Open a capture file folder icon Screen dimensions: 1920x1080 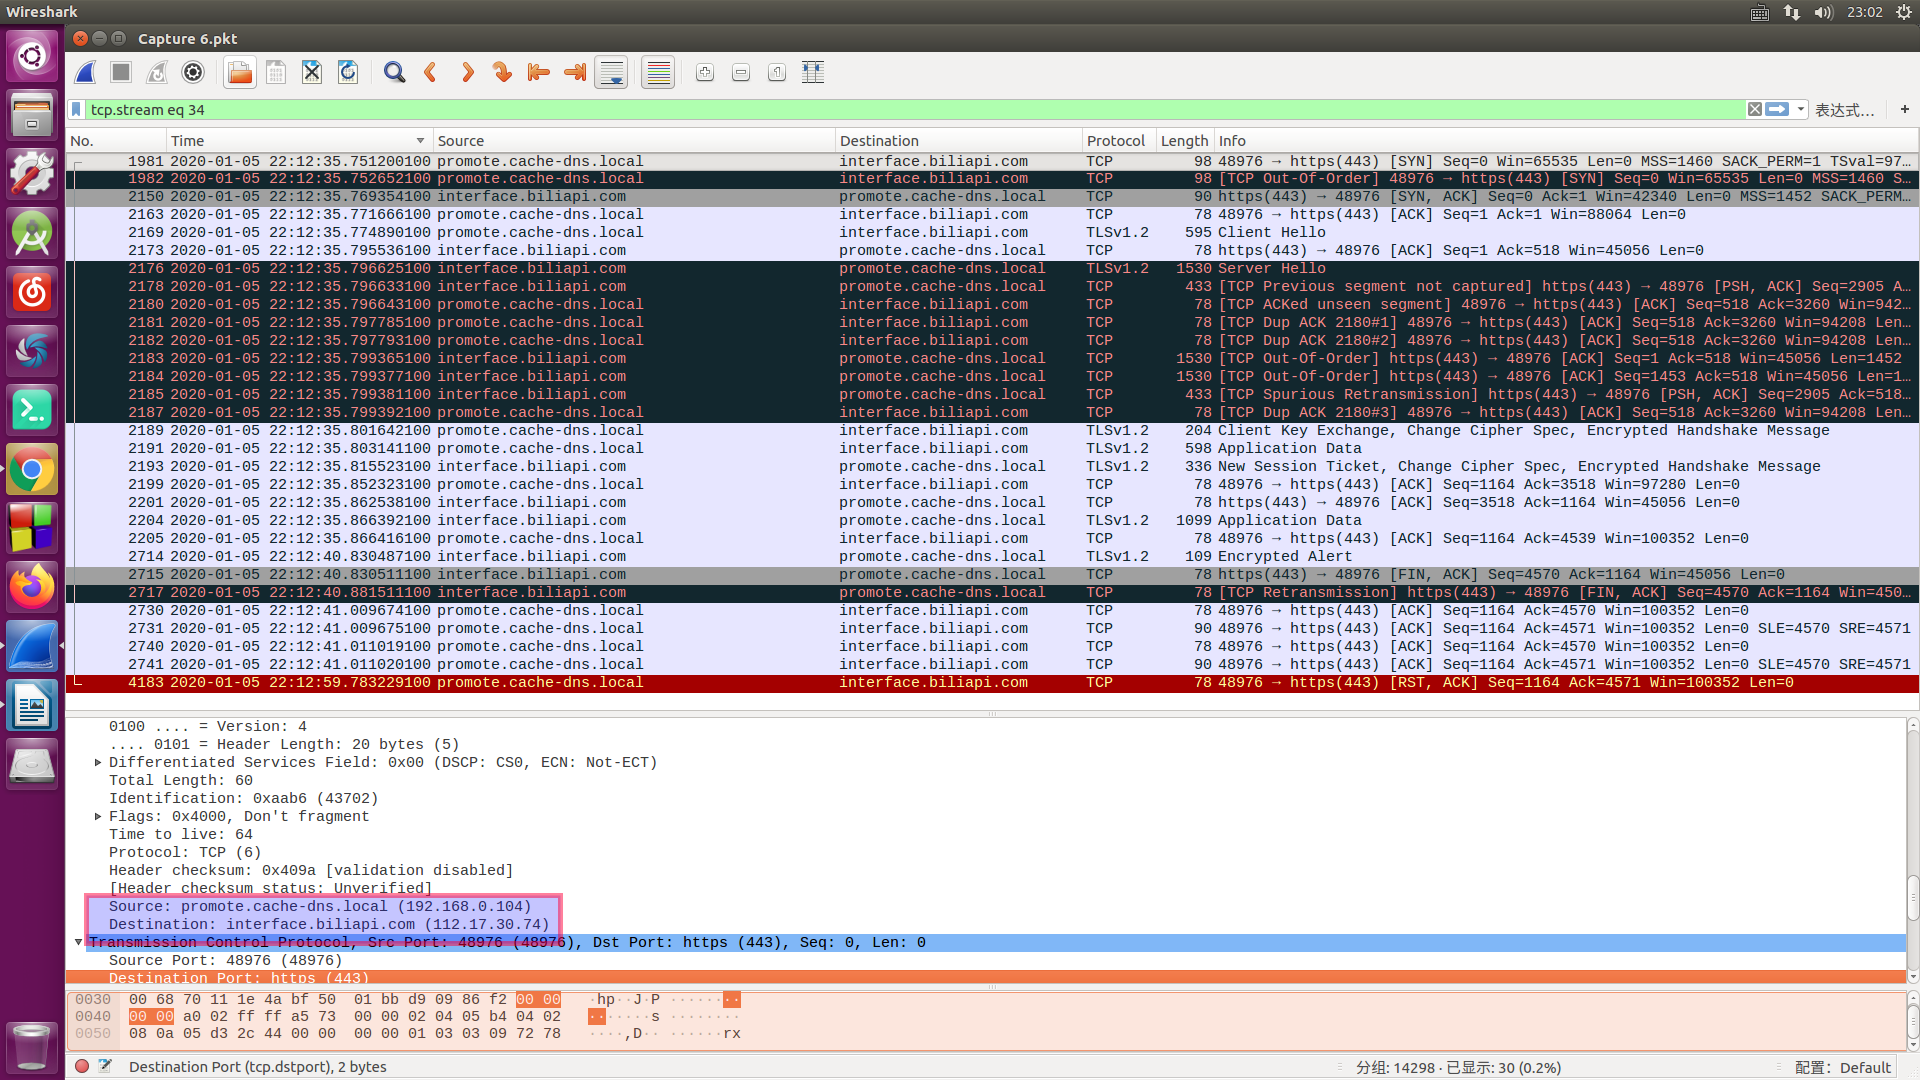click(x=240, y=72)
